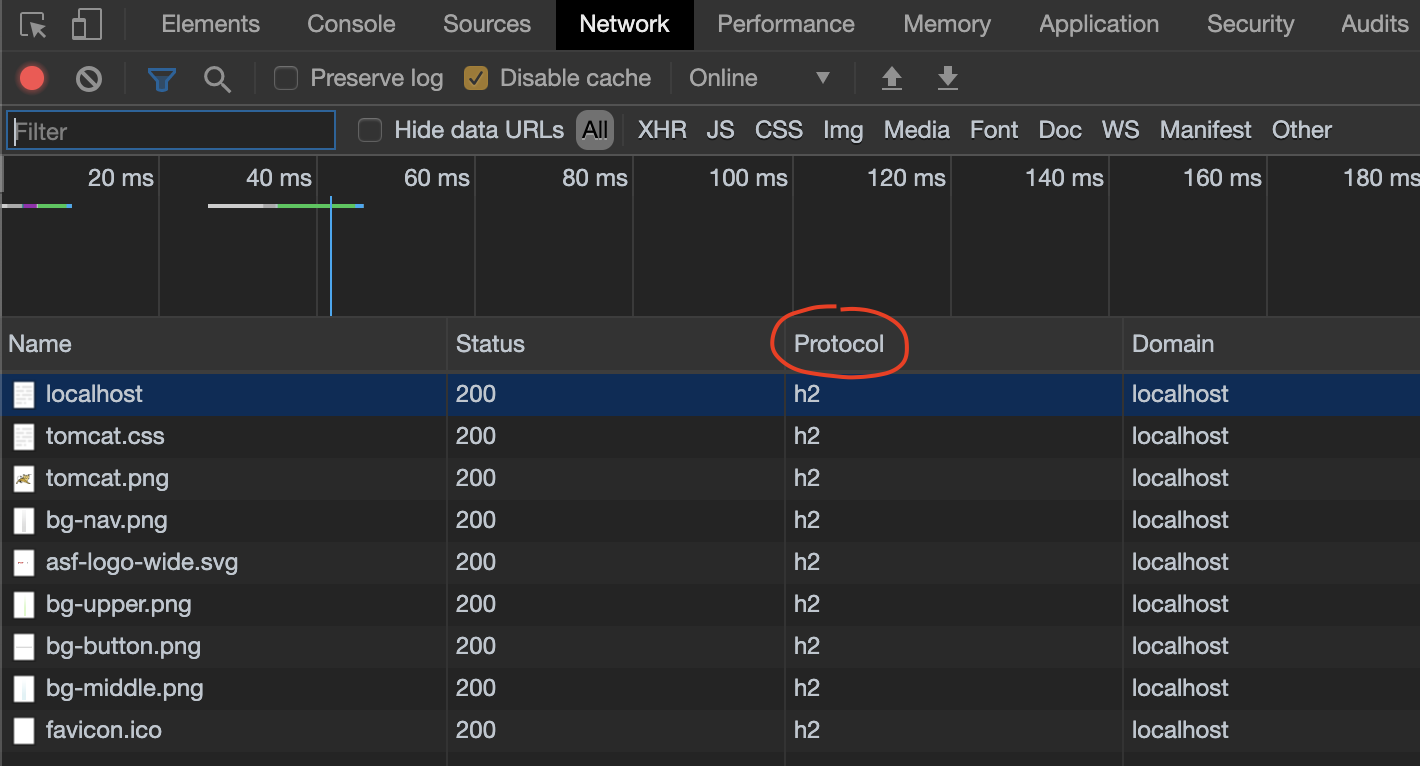Click the blue marker line in overview timeline

point(331,257)
